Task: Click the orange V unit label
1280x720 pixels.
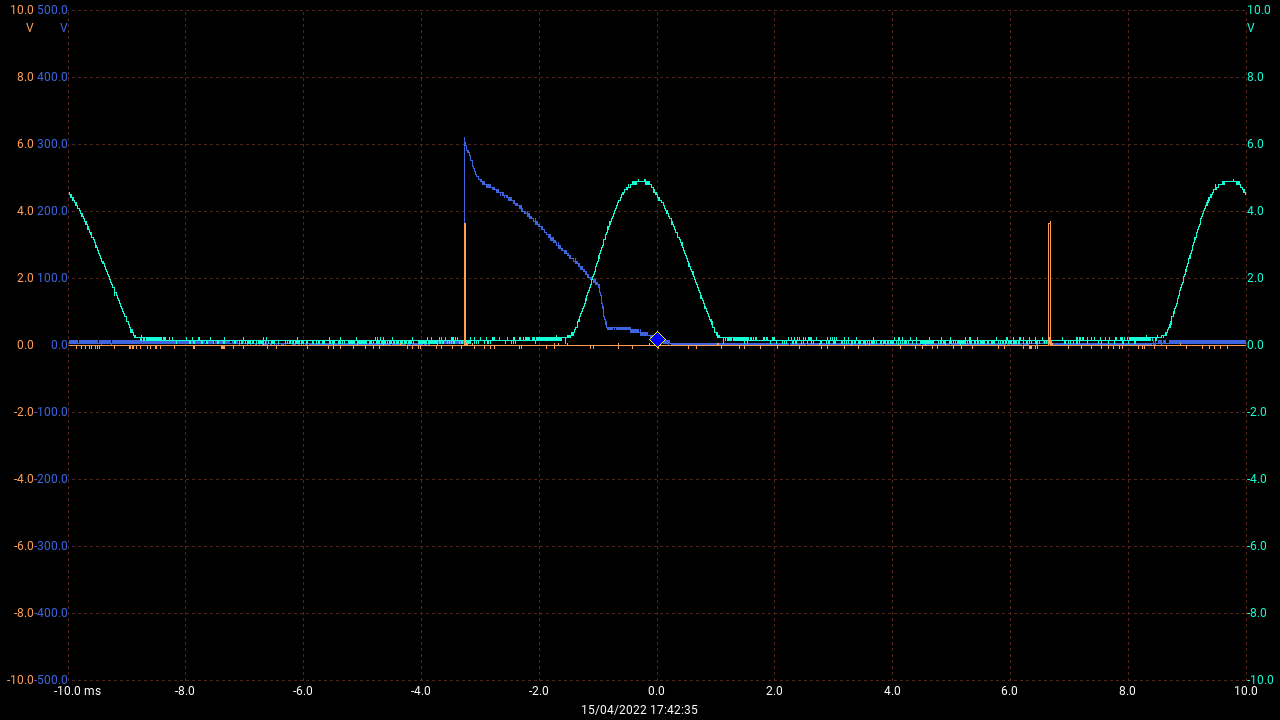Action: click(30, 28)
